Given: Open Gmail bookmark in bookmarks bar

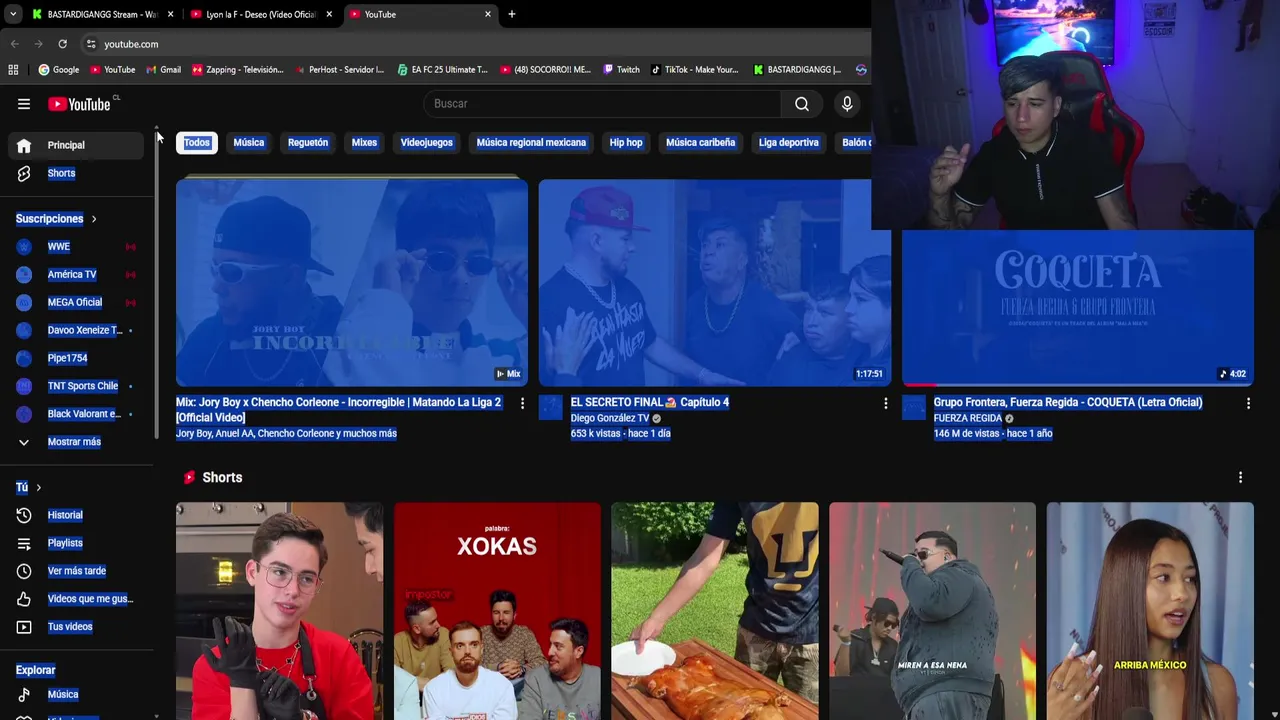Looking at the screenshot, I should [163, 70].
